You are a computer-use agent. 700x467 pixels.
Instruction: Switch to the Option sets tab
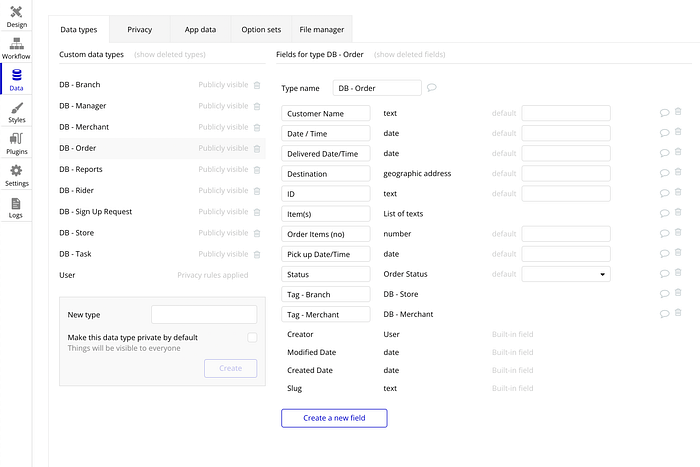[x=261, y=29]
